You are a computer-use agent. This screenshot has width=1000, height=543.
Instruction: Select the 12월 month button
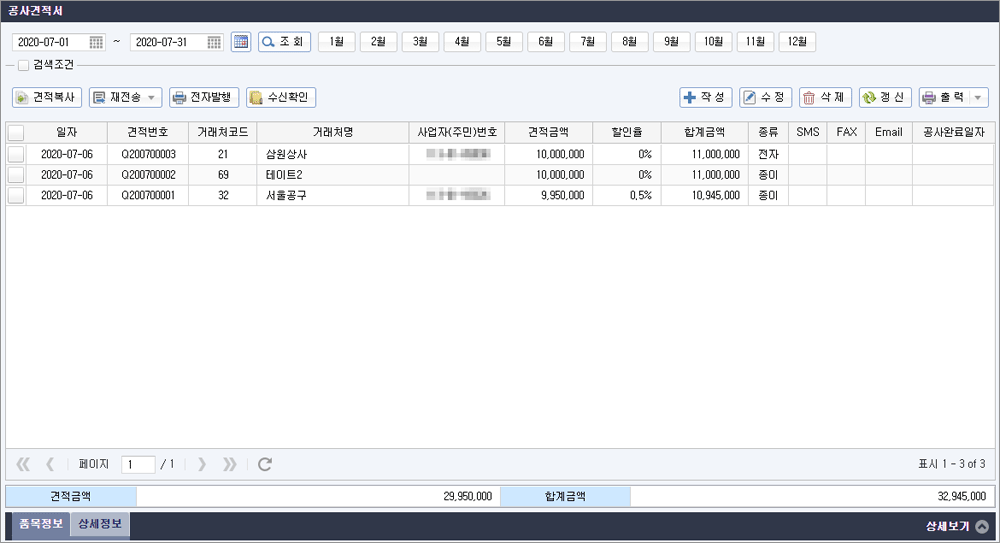point(798,42)
